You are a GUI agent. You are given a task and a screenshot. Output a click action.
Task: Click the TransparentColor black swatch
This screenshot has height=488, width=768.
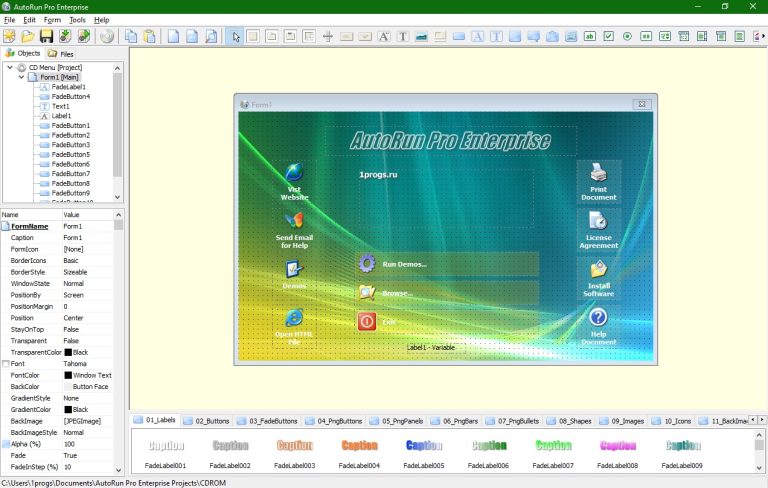tap(68, 352)
